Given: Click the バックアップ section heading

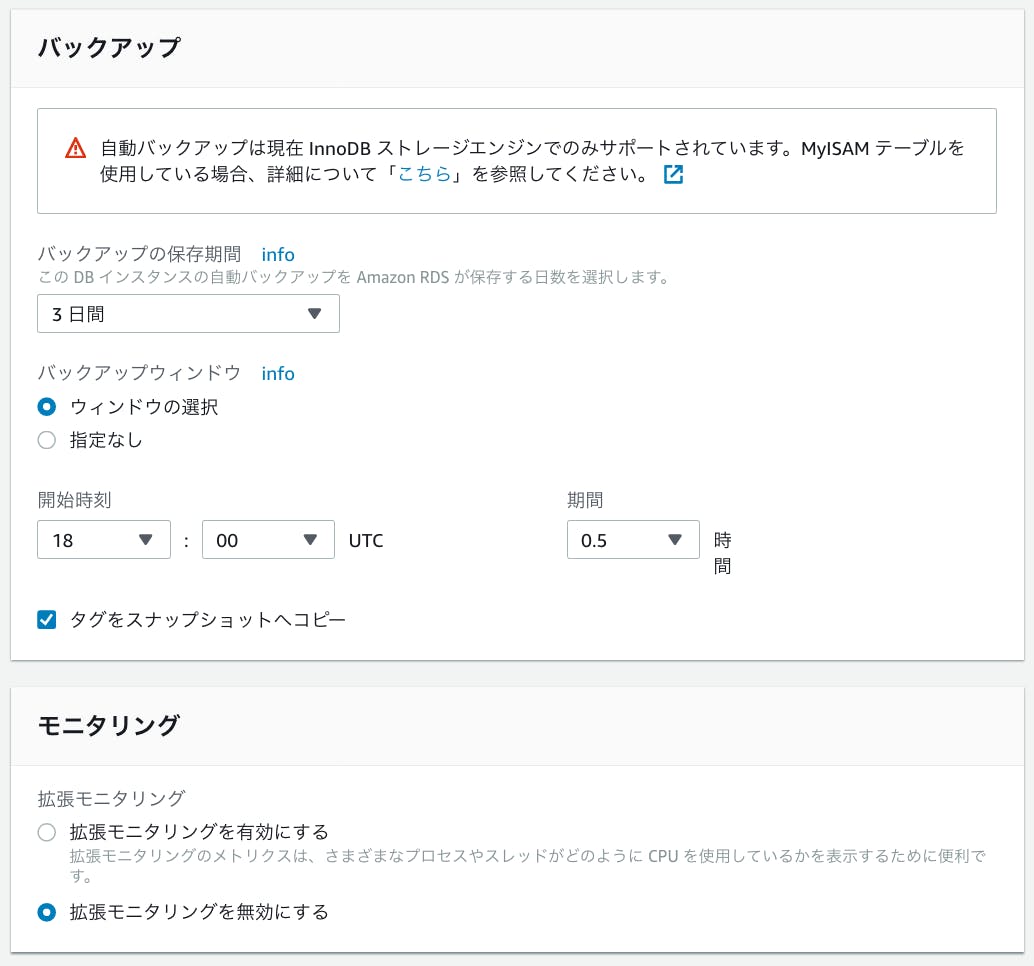Looking at the screenshot, I should pyautogui.click(x=109, y=48).
